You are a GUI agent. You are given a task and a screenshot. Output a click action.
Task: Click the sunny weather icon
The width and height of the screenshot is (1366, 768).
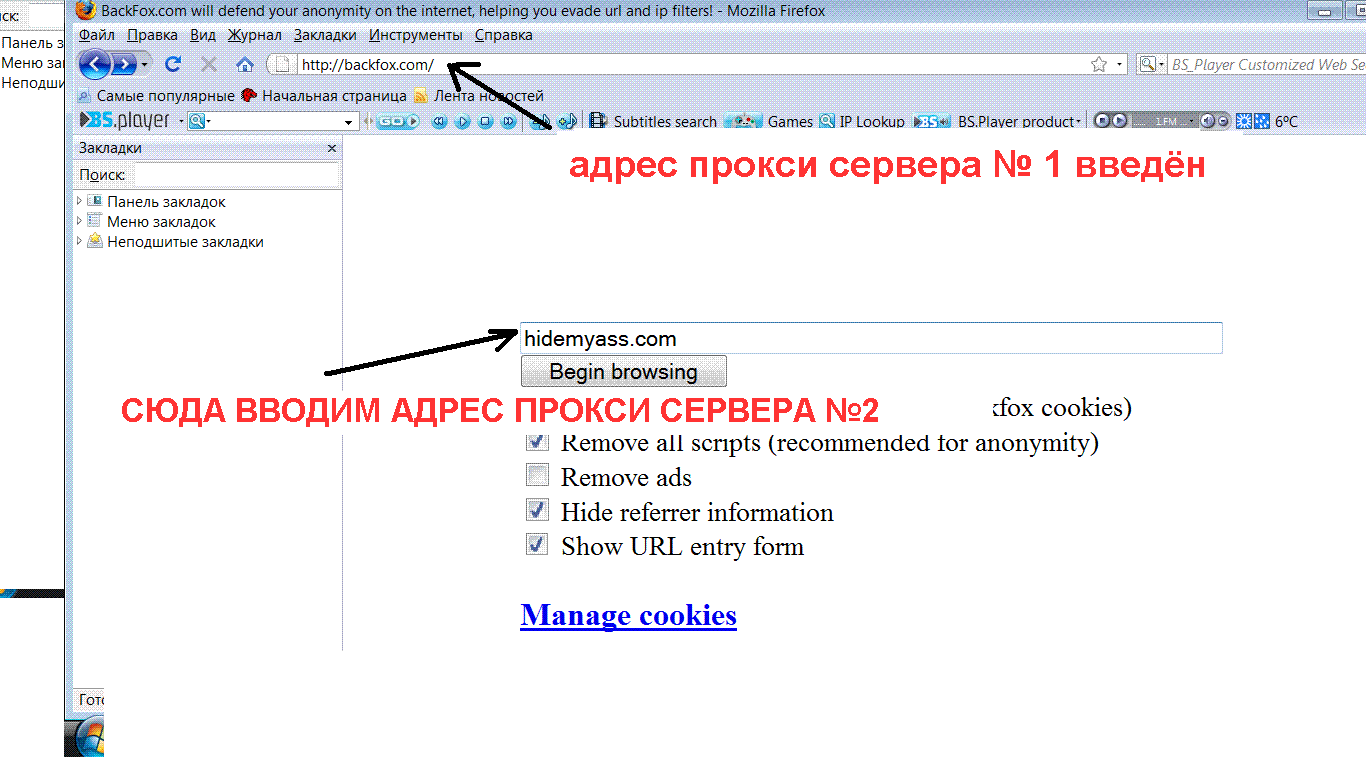[x=1243, y=121]
